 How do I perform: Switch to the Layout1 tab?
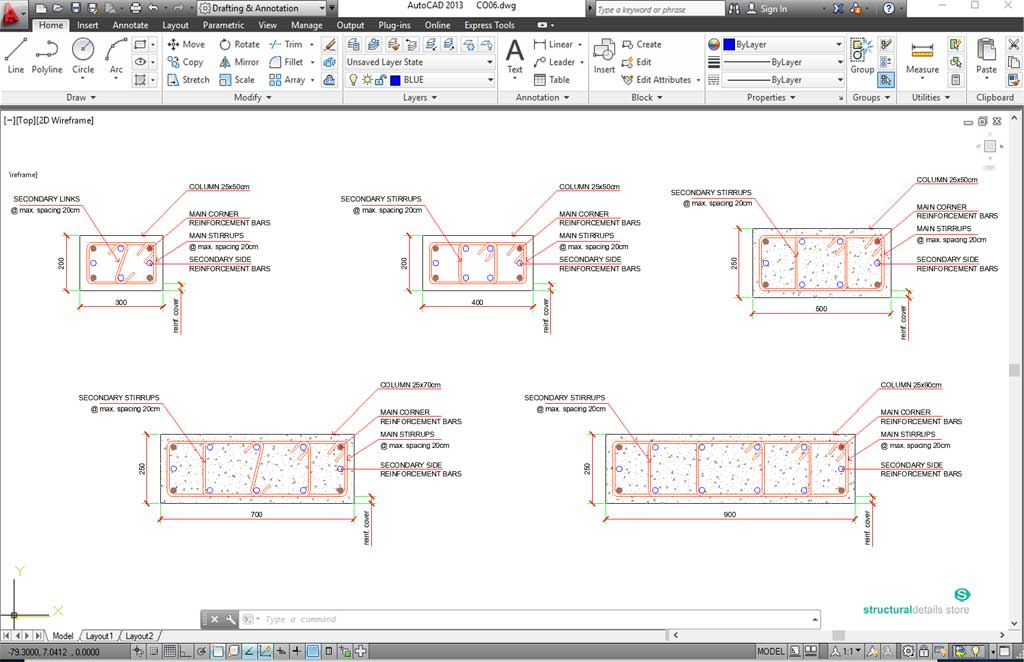pyautogui.click(x=99, y=635)
